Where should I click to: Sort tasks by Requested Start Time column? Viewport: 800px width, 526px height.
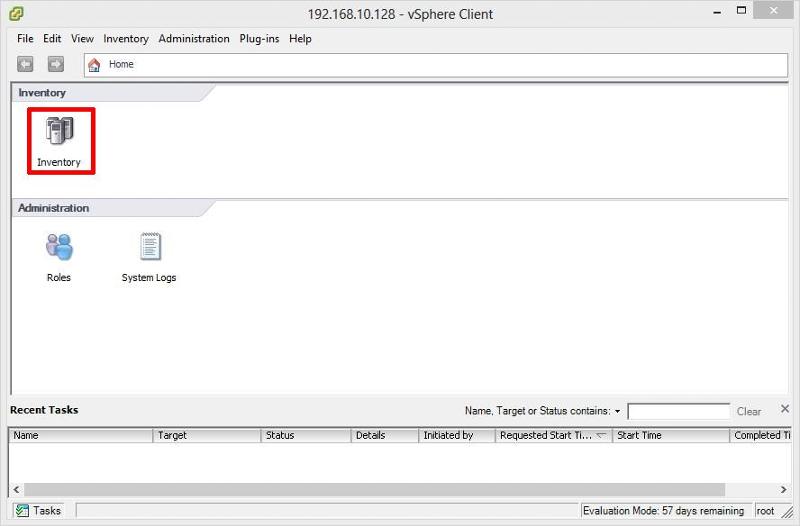point(554,435)
